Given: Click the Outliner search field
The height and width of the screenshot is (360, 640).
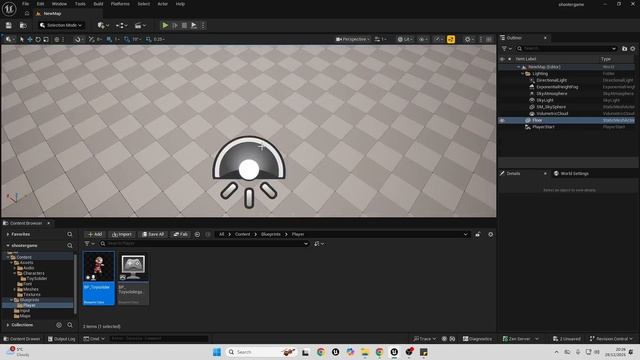Looking at the screenshot, I should click(566, 49).
